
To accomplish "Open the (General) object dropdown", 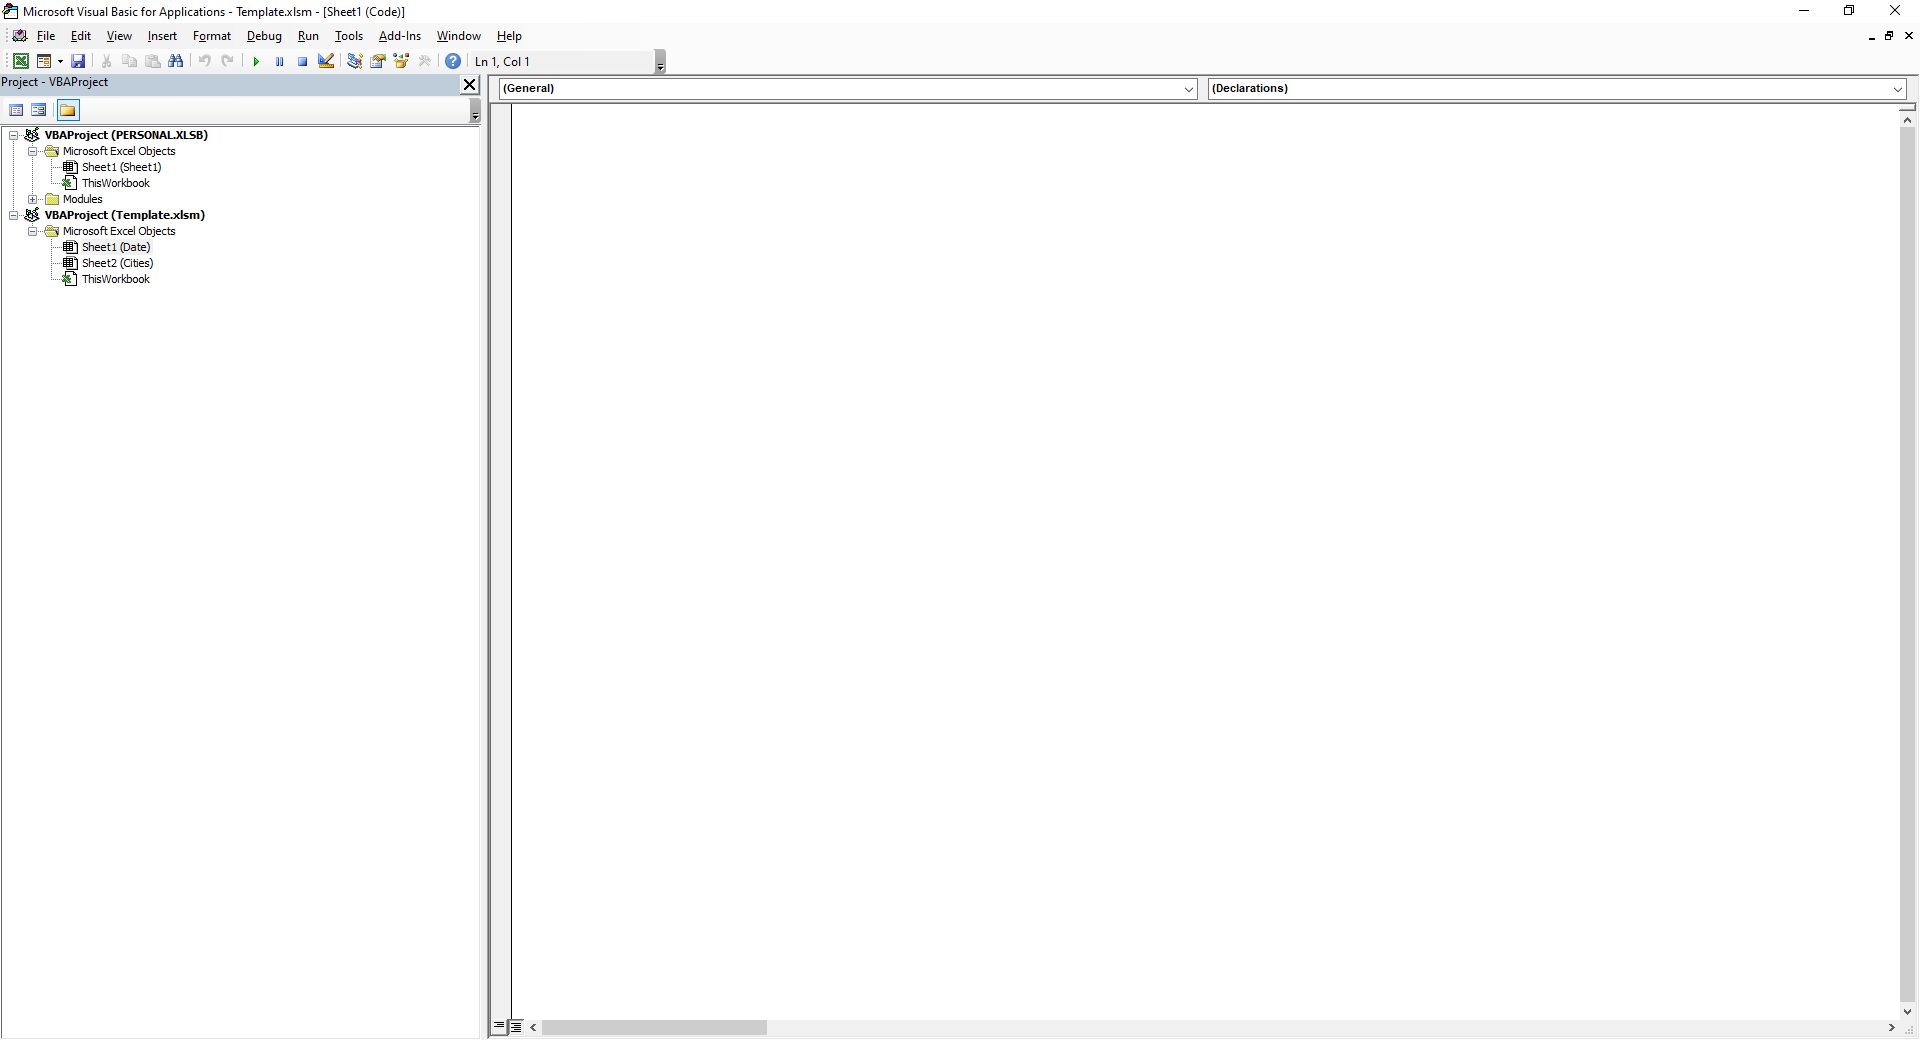I will click(1188, 89).
